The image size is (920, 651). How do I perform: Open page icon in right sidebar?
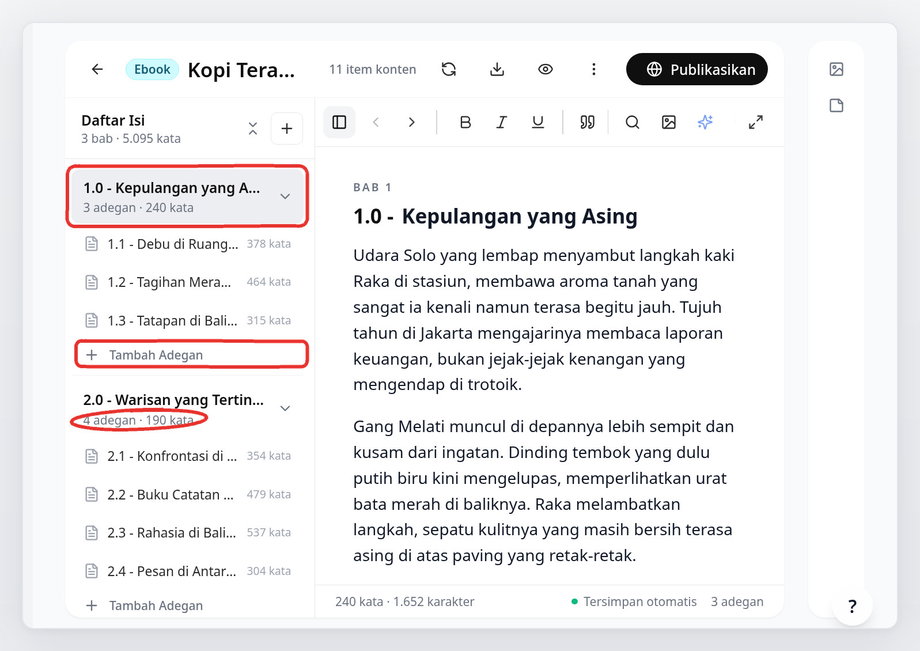click(x=837, y=106)
